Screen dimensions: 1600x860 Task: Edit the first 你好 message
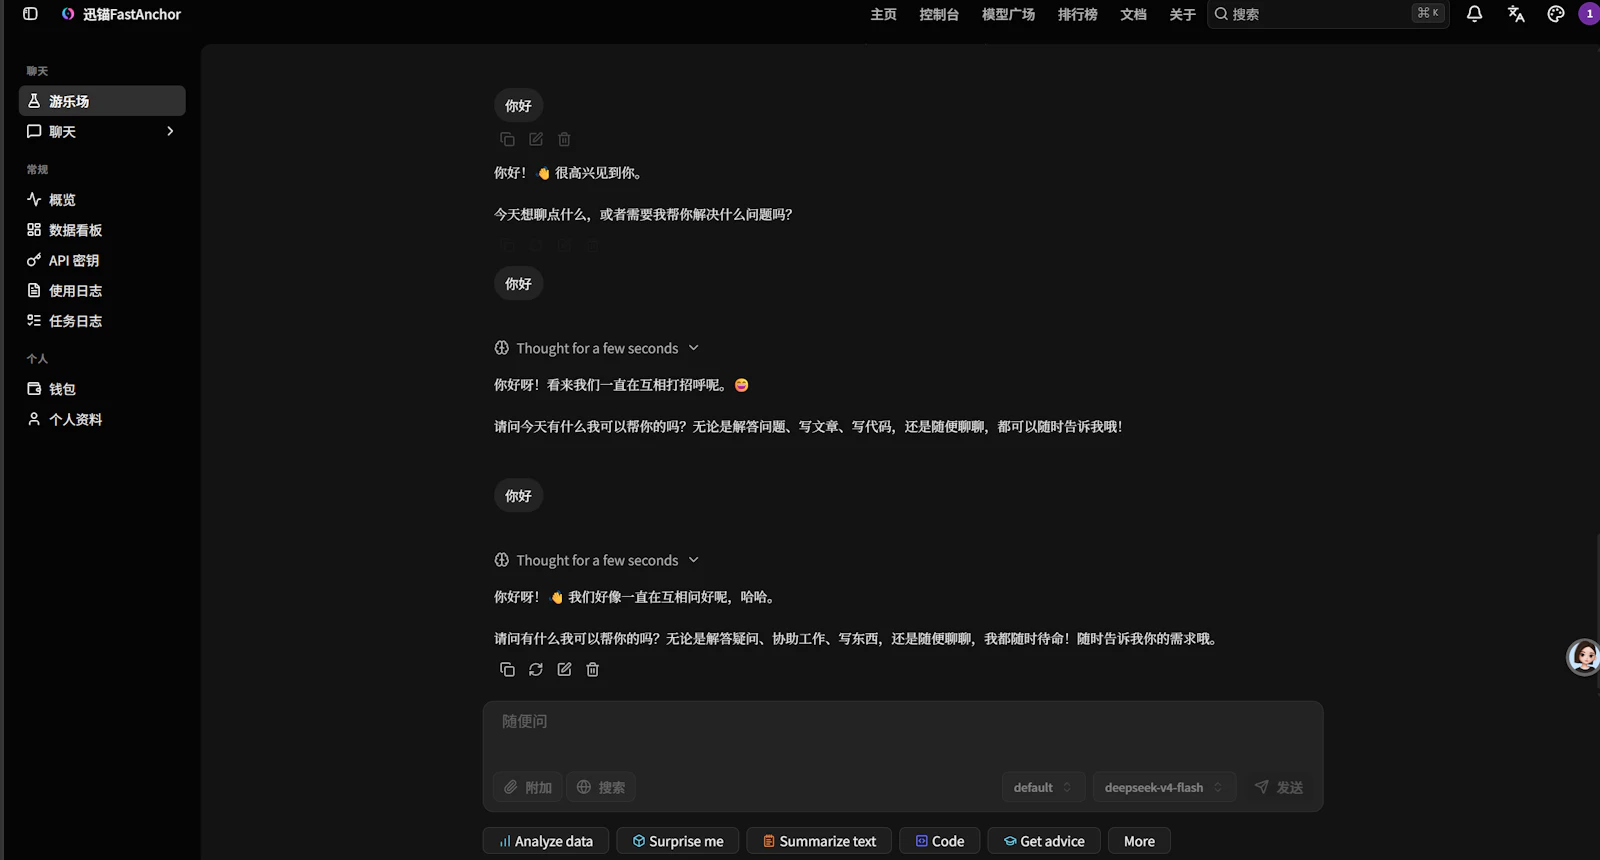tap(536, 139)
